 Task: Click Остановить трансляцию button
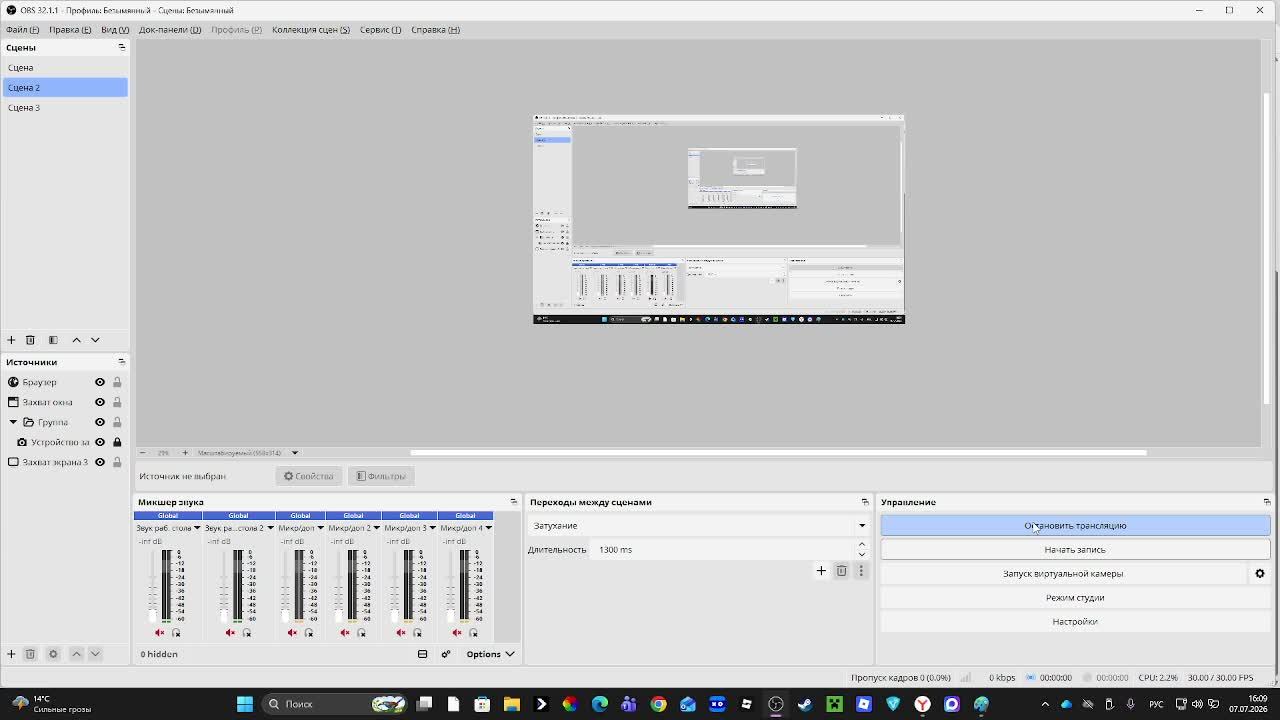[1075, 526]
